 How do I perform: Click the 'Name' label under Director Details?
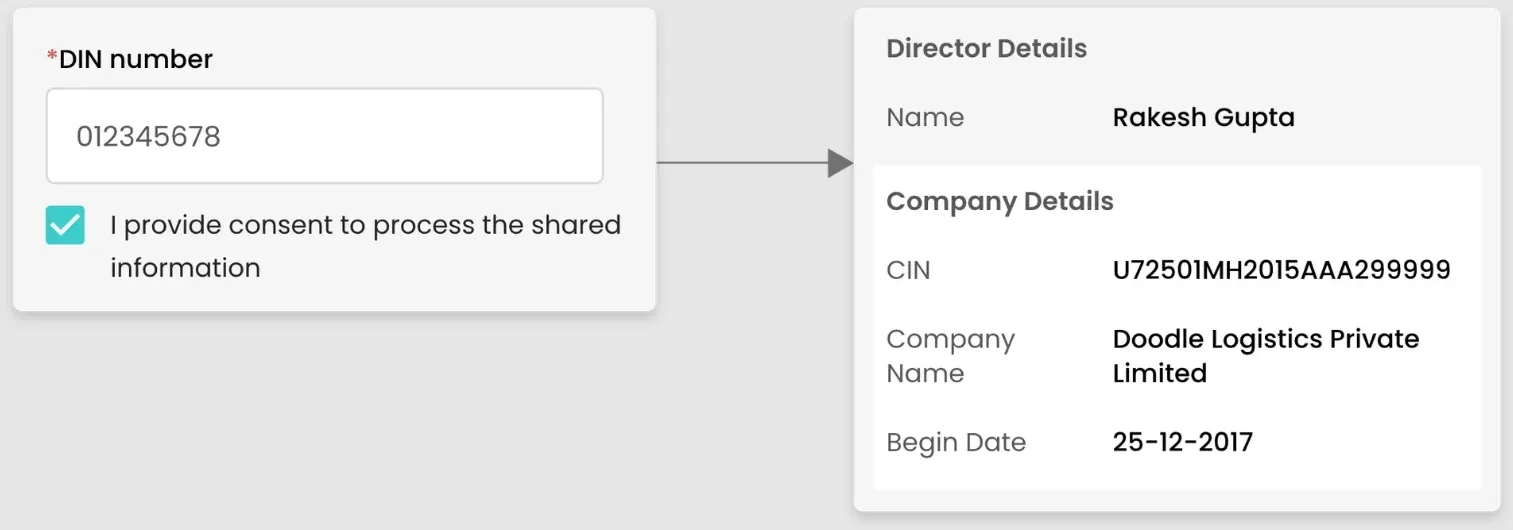coord(925,118)
